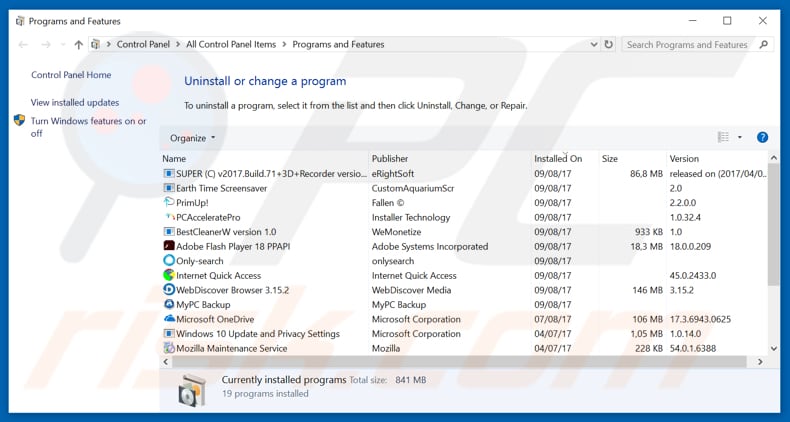Go to All Control Panel Items breadcrumb
The image size is (790, 422).
pos(231,44)
